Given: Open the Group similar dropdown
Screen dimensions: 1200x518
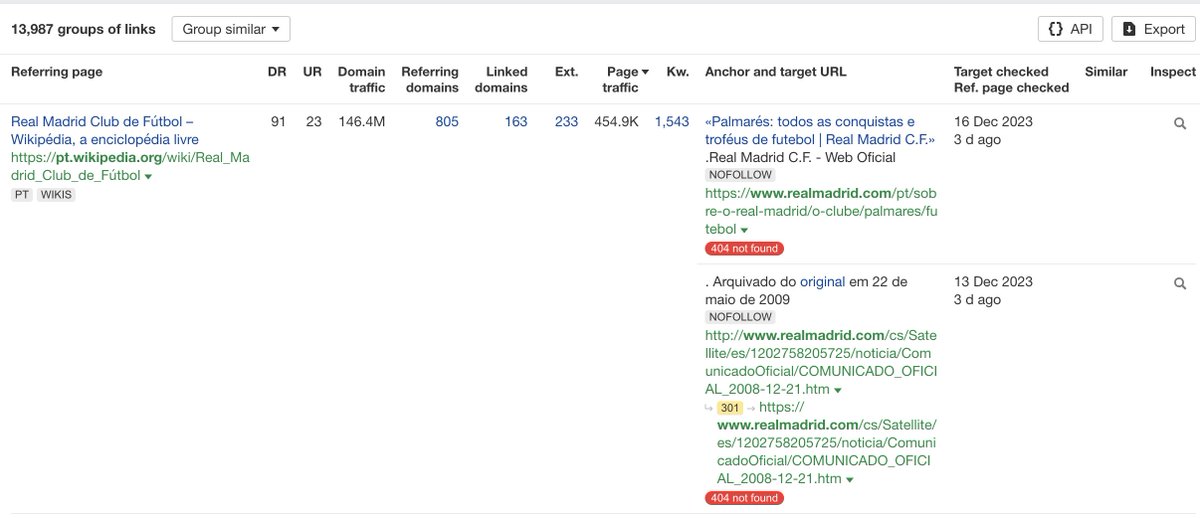Looking at the screenshot, I should click(x=231, y=29).
